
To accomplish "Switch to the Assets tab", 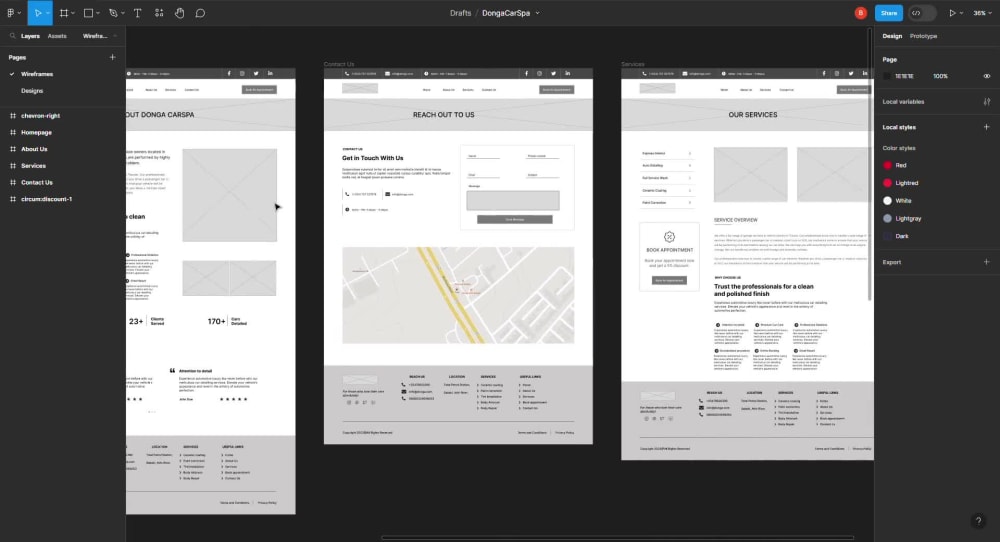I will coord(57,36).
